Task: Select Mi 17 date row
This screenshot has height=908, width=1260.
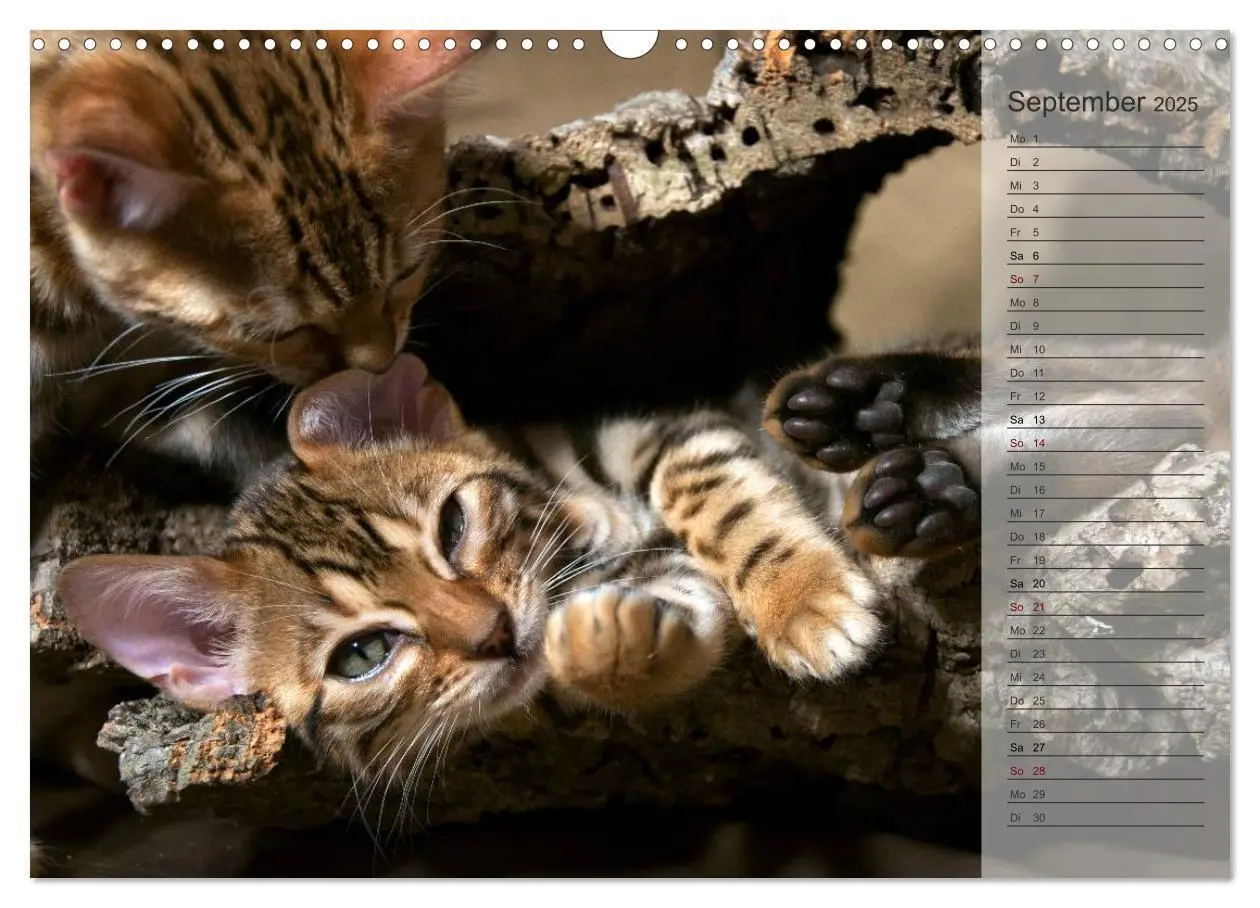Action: 1105,513
